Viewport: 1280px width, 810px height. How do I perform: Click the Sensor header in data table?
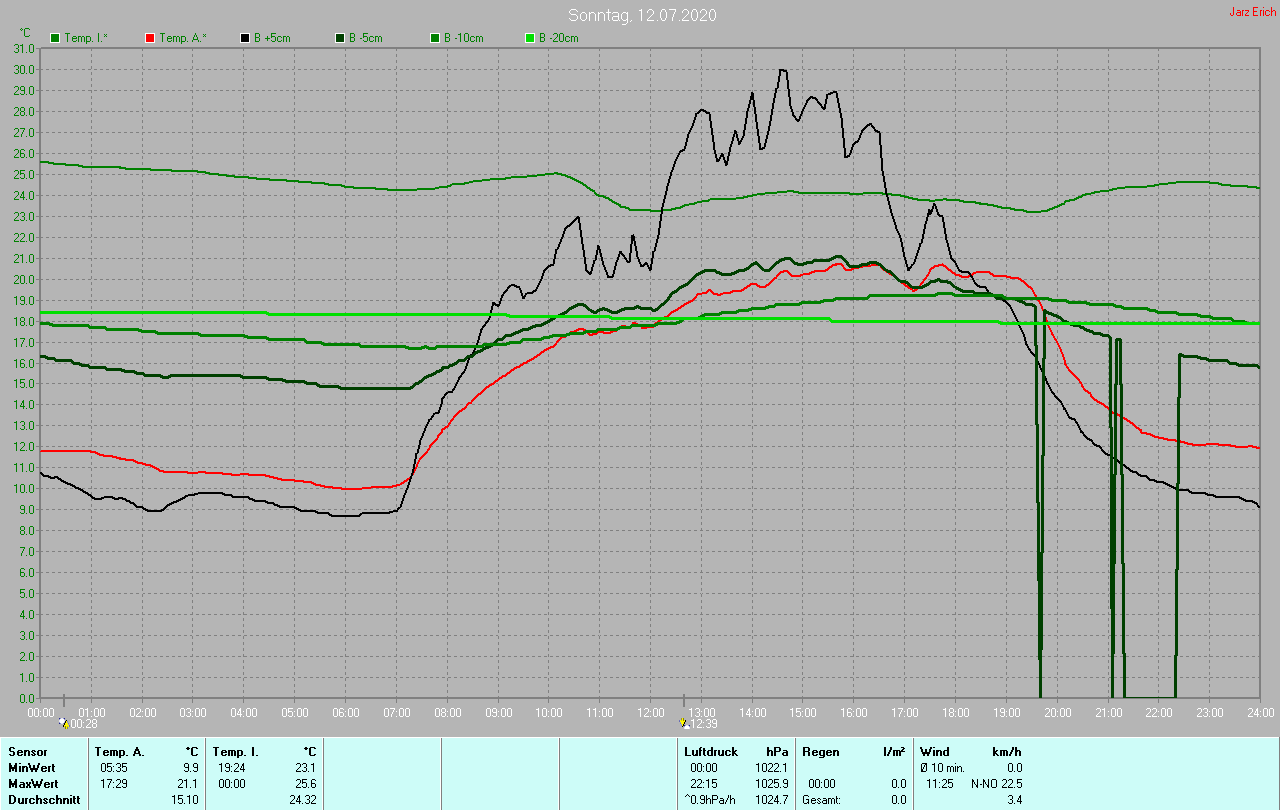click(27, 751)
